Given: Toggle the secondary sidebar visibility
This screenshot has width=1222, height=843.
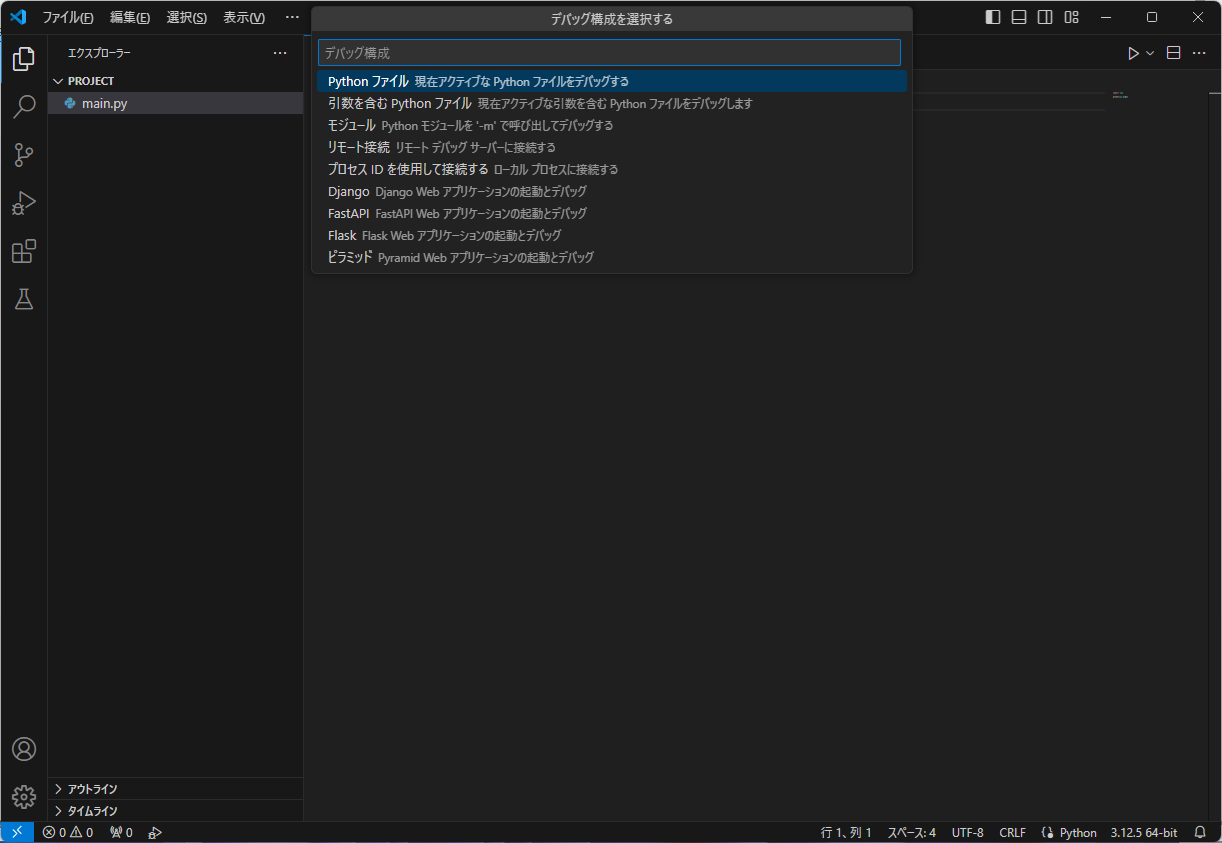Looking at the screenshot, I should pyautogui.click(x=1044, y=17).
